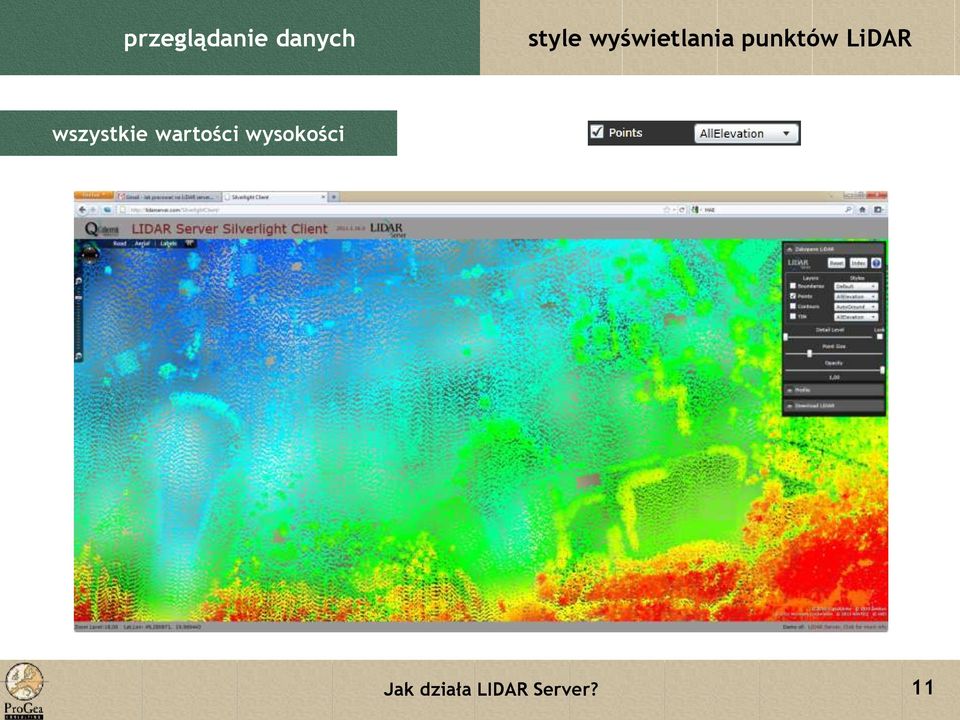960x720 pixels.
Task: Click the zoom-out icon on the map's left bar
Action: click(78, 356)
